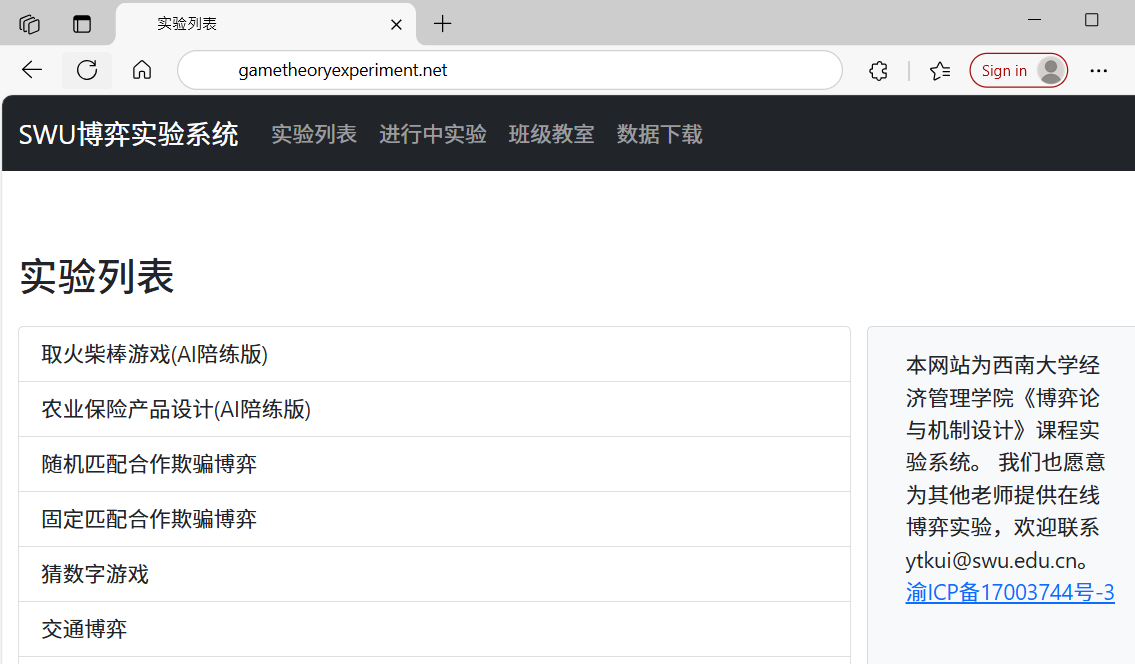The width and height of the screenshot is (1135, 664).
Task: Follow the 渝ICP备17003744号-3 link
Action: pyautogui.click(x=1010, y=592)
